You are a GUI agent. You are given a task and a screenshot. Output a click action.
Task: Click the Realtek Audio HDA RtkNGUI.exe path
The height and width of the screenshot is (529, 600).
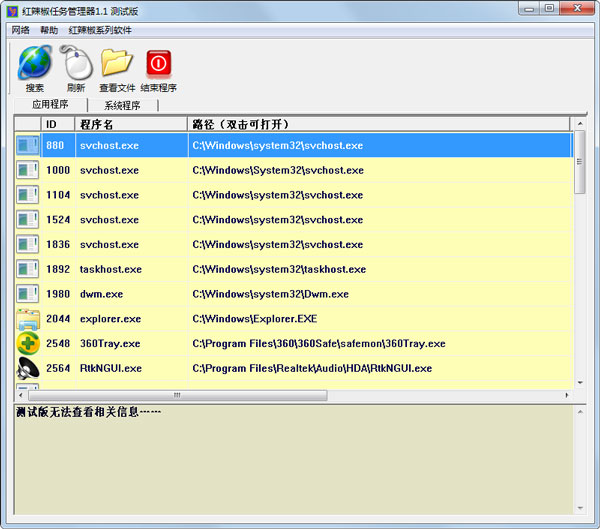pyautogui.click(x=312, y=368)
